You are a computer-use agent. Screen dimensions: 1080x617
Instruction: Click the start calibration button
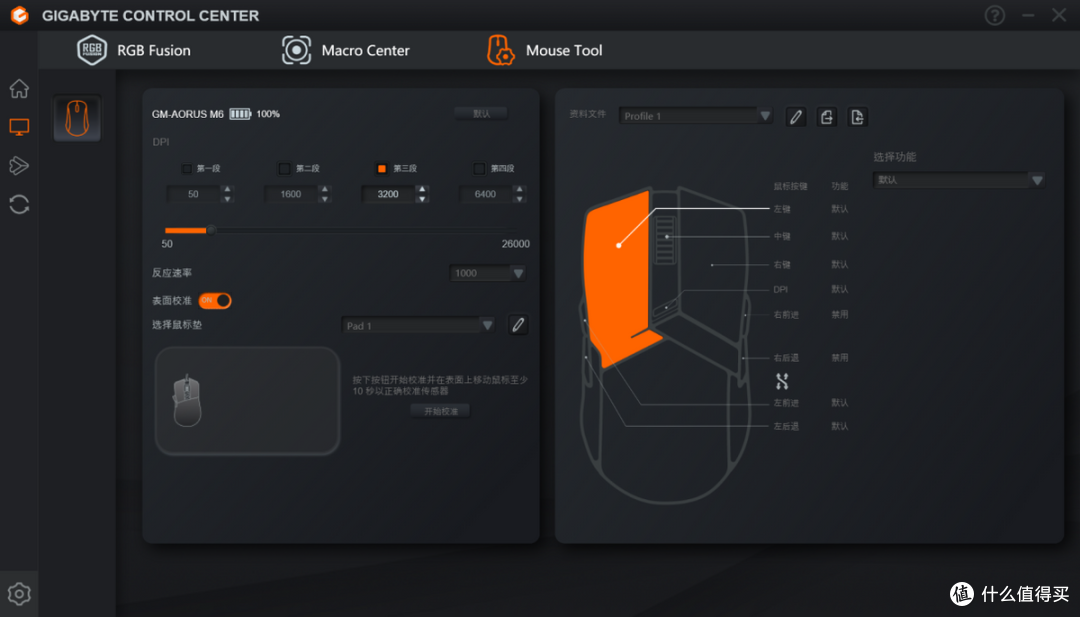point(441,411)
